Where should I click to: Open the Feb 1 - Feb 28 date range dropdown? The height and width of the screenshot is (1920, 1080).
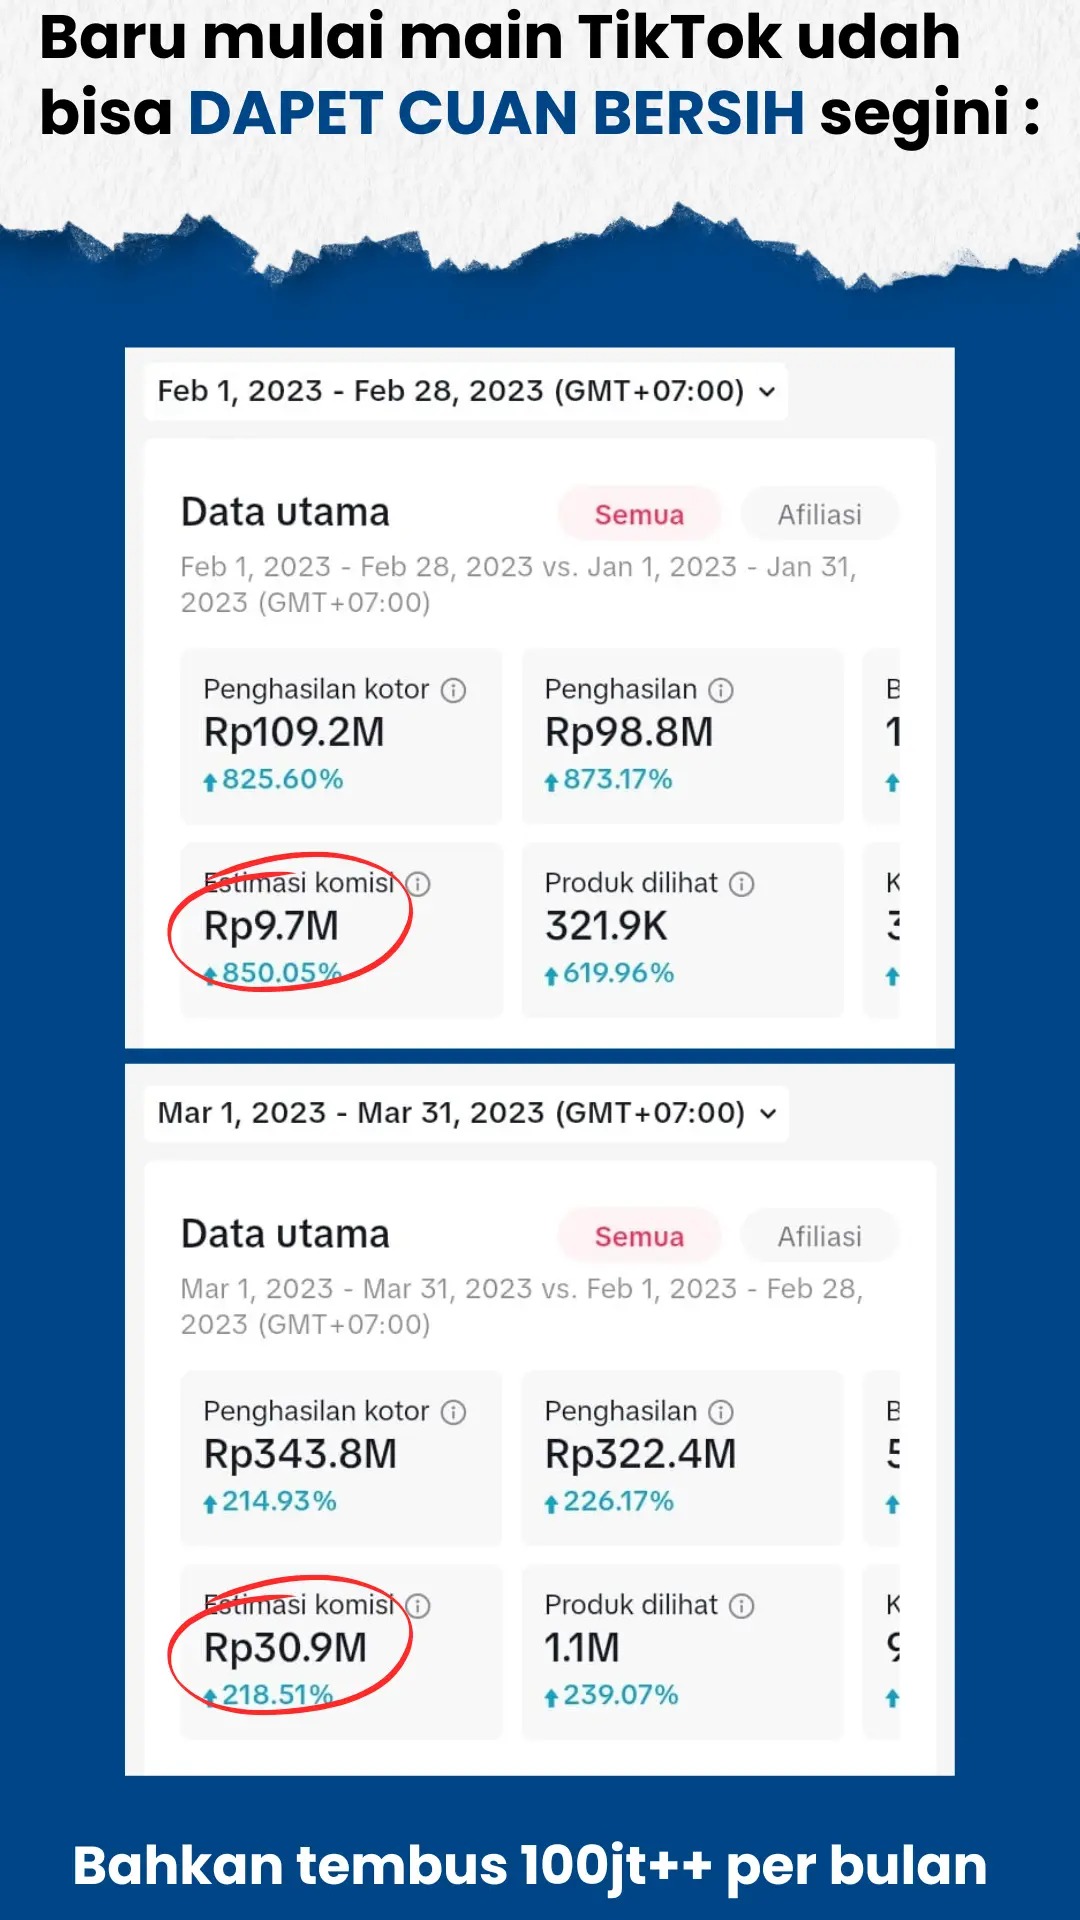(x=466, y=391)
